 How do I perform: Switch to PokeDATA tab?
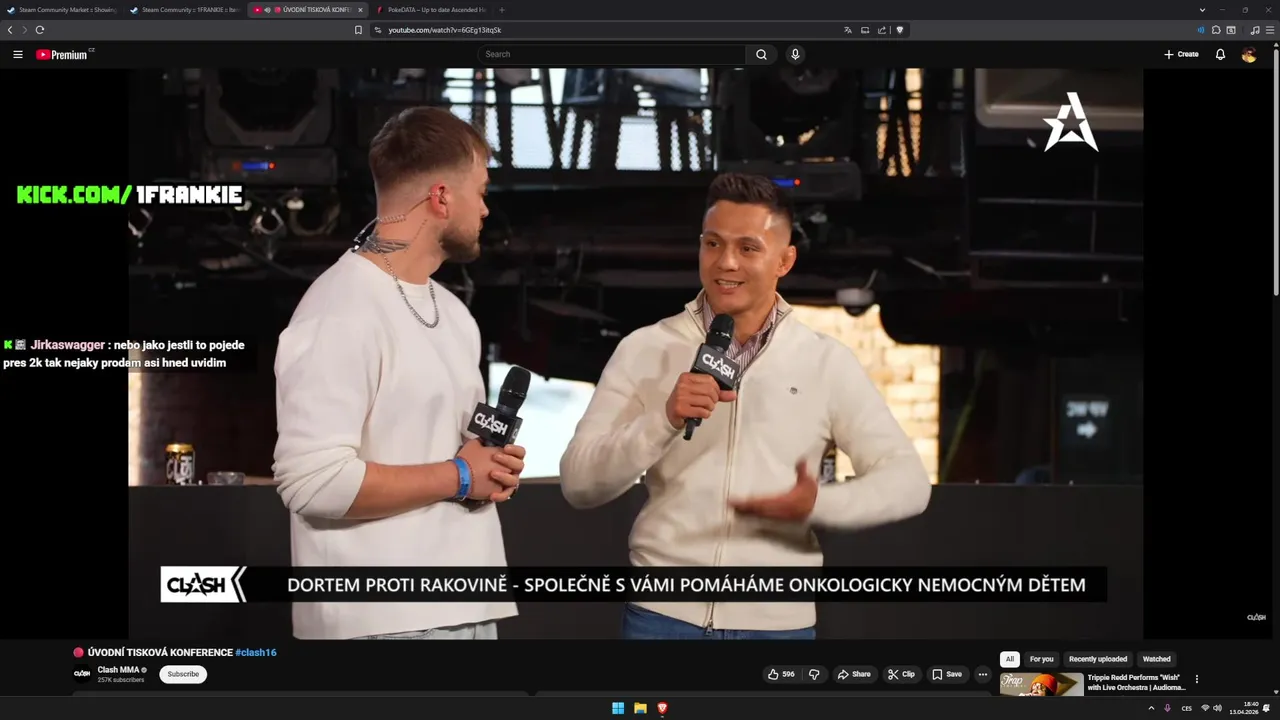pyautogui.click(x=430, y=10)
